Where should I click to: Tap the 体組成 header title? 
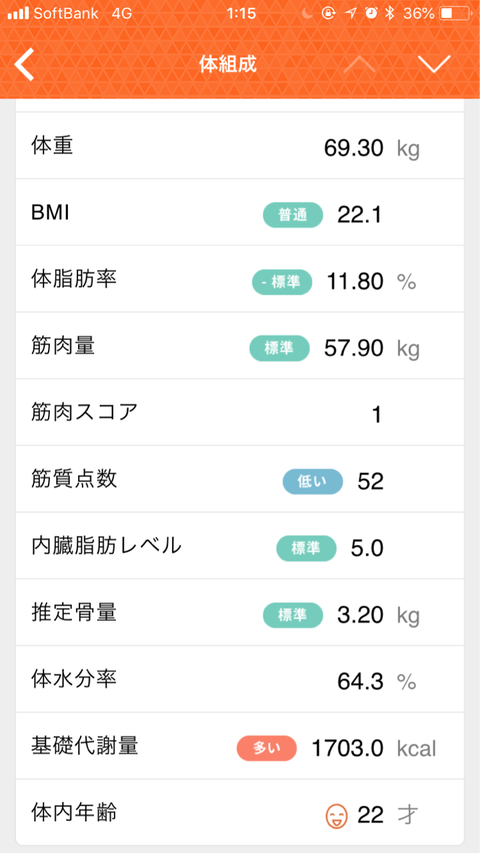pyautogui.click(x=227, y=64)
